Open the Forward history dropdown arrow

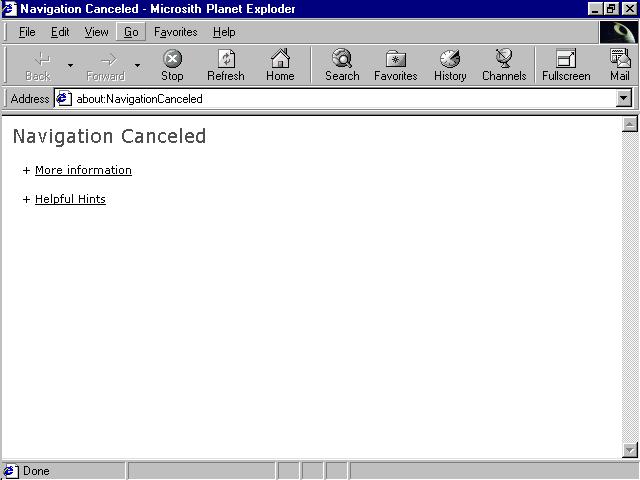tap(137, 65)
